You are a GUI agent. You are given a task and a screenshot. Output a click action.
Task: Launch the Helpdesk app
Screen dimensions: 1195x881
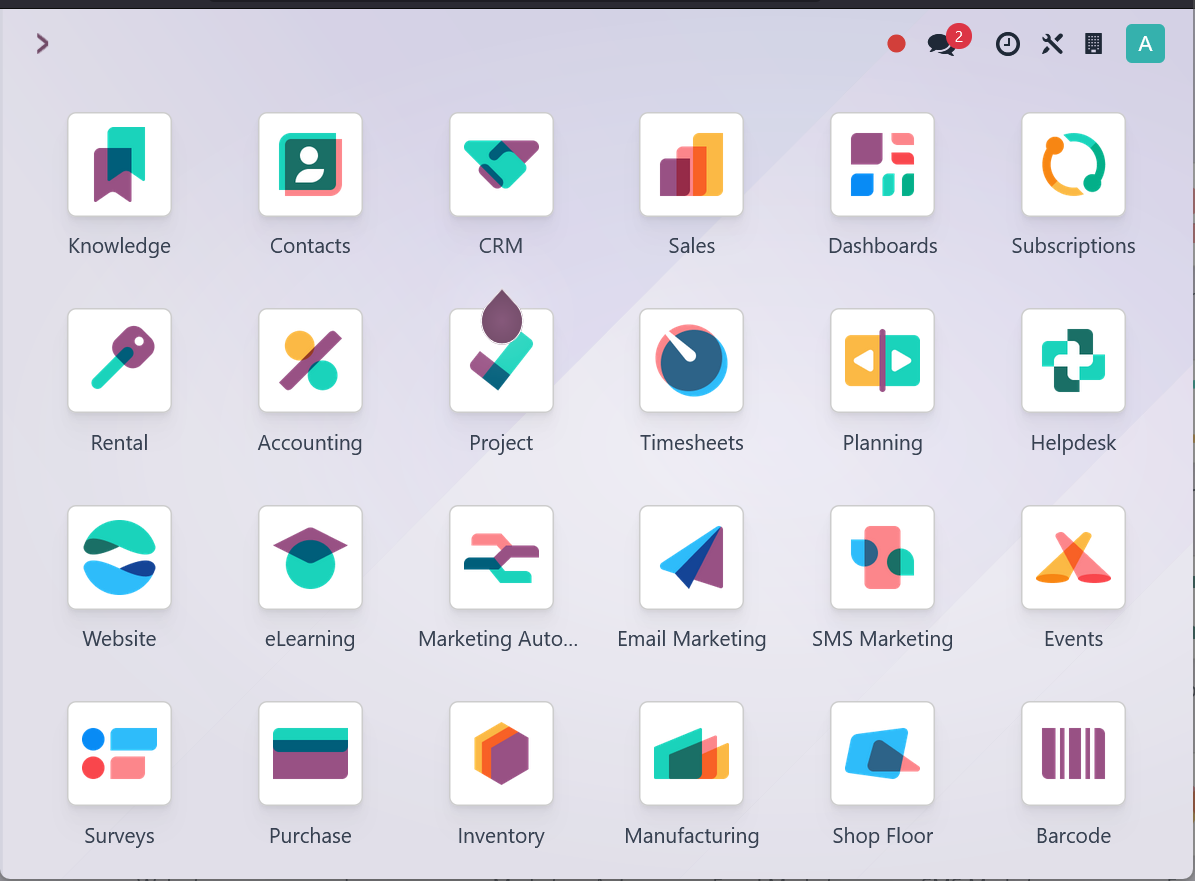click(1073, 361)
